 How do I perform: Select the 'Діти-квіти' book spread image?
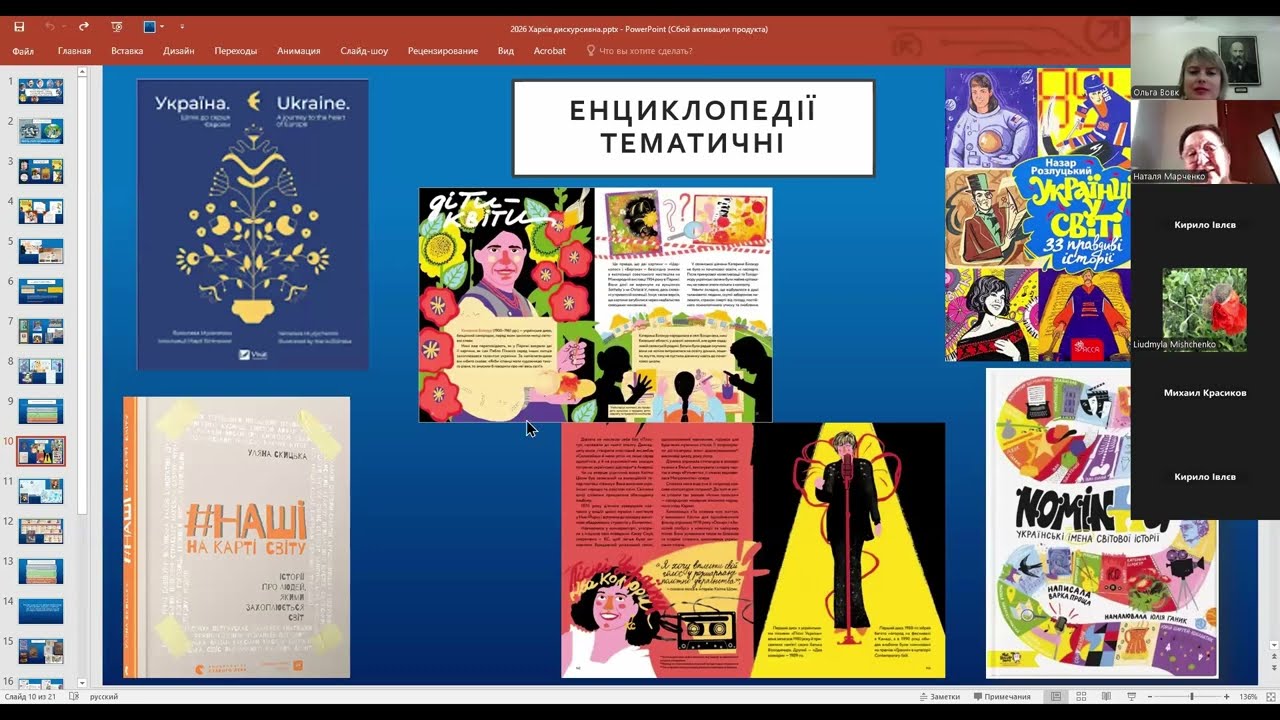coord(595,304)
